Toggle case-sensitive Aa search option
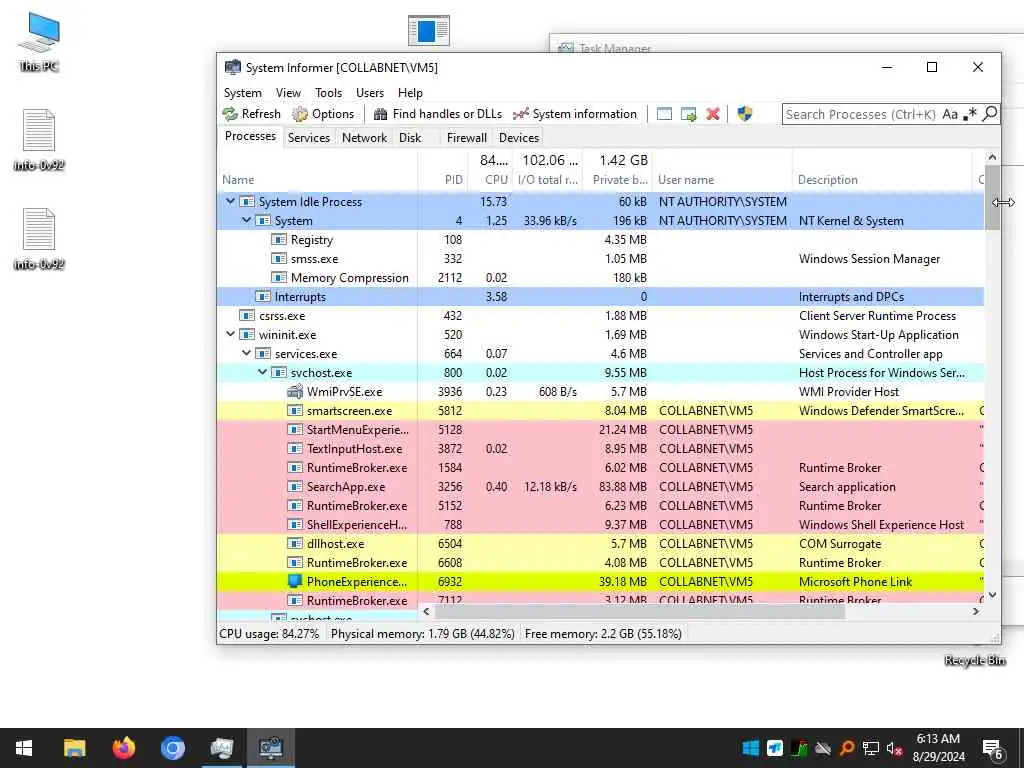 pos(950,114)
